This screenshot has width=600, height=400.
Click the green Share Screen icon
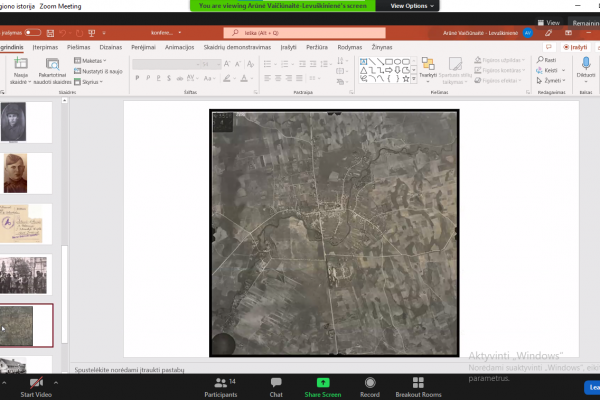click(323, 382)
